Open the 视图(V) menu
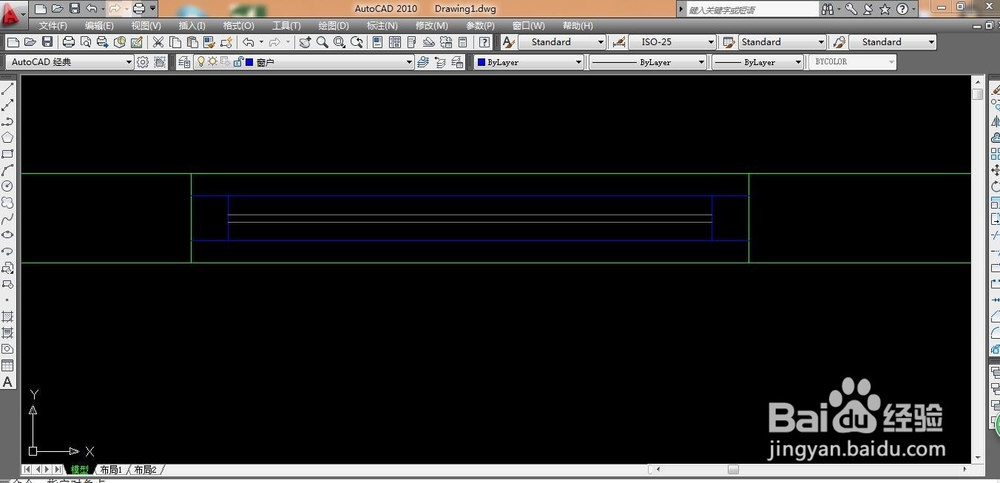 (x=146, y=26)
